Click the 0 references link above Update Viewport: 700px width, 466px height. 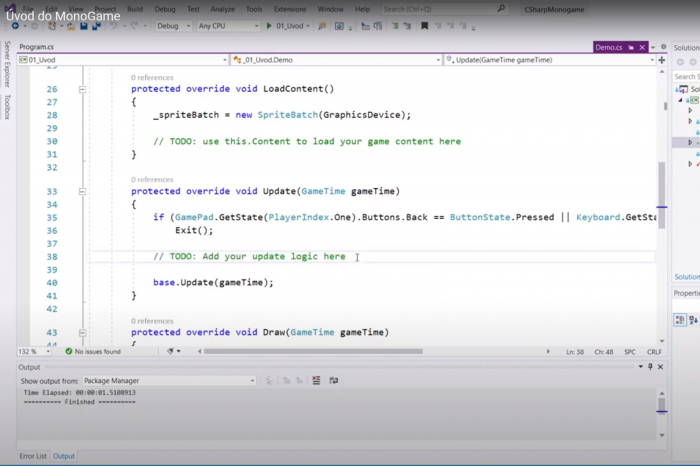[152, 179]
